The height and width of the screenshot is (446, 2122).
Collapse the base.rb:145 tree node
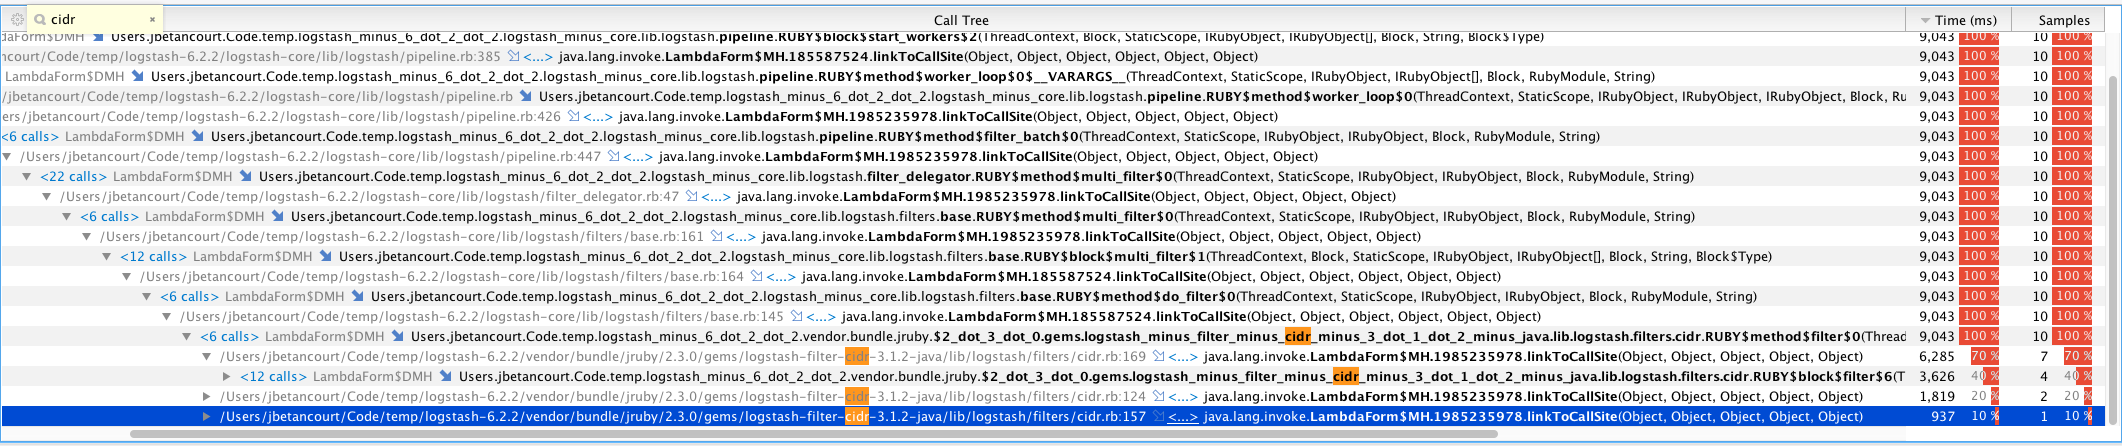(167, 317)
